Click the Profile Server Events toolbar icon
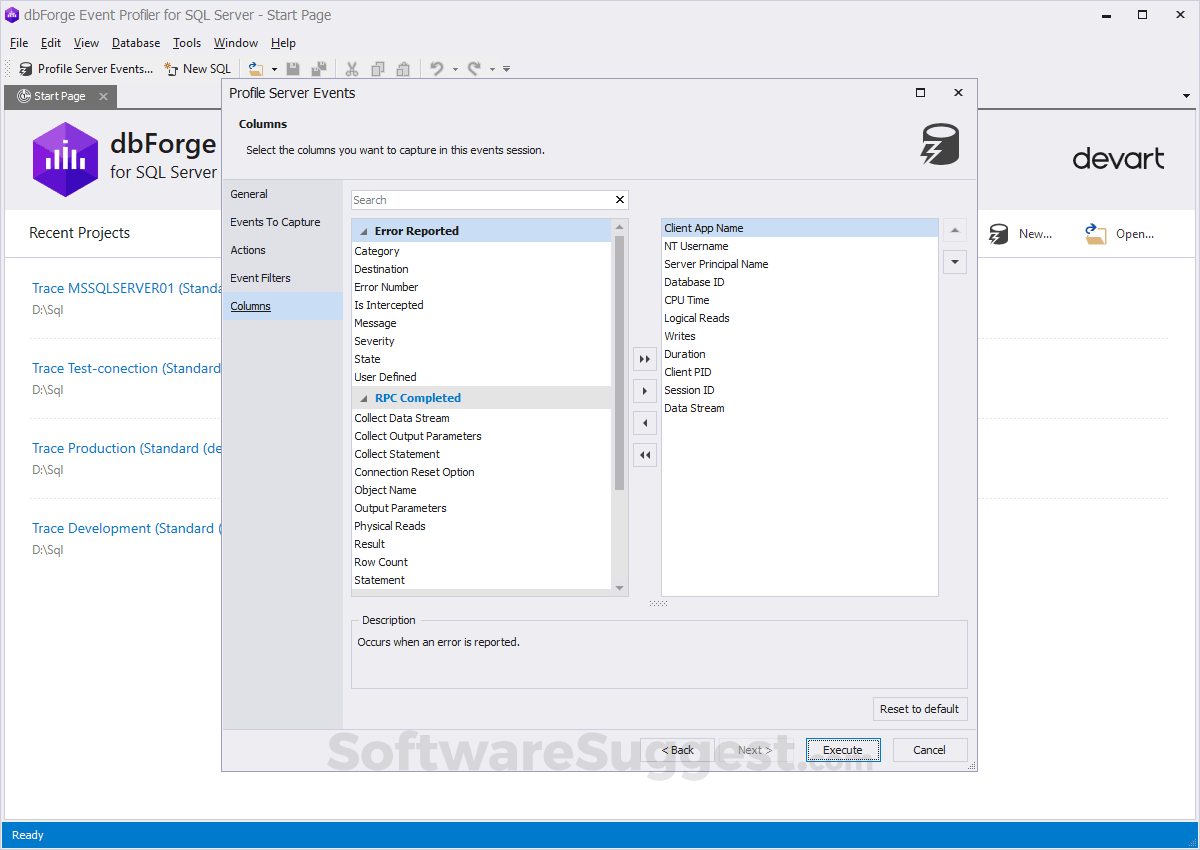1200x850 pixels. [26, 69]
